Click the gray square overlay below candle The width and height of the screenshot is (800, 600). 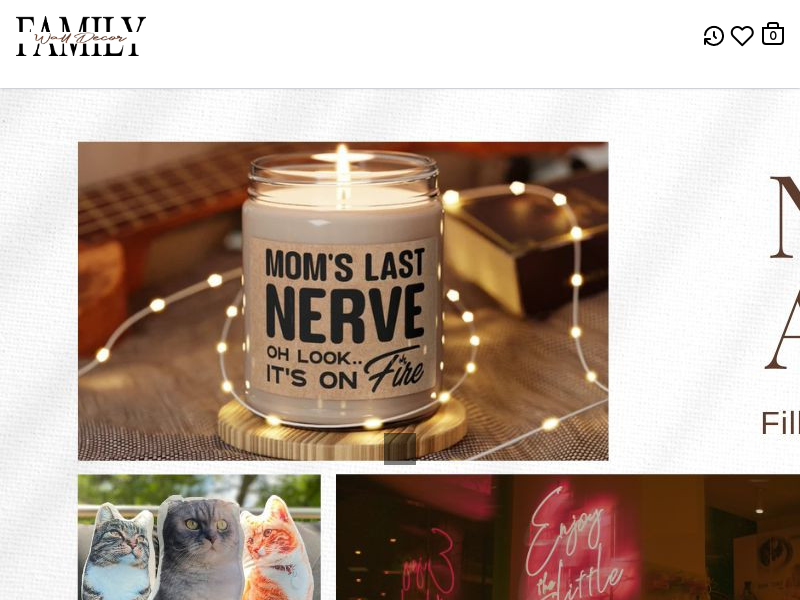pyautogui.click(x=400, y=449)
